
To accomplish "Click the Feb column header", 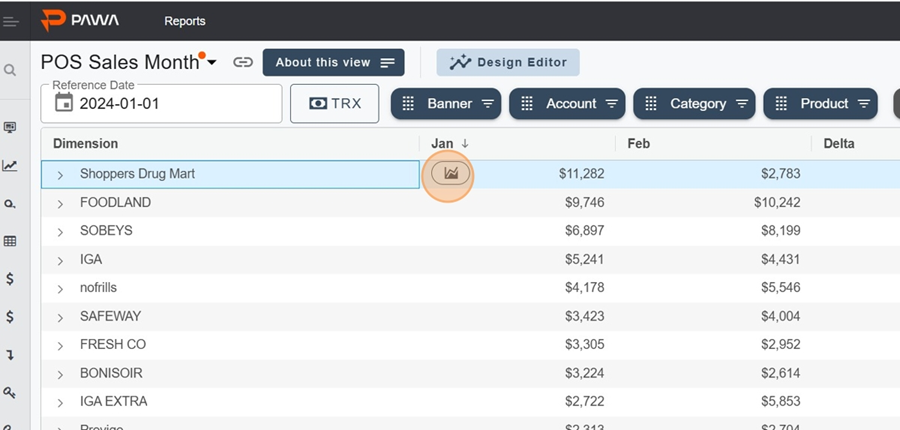I will 638,144.
